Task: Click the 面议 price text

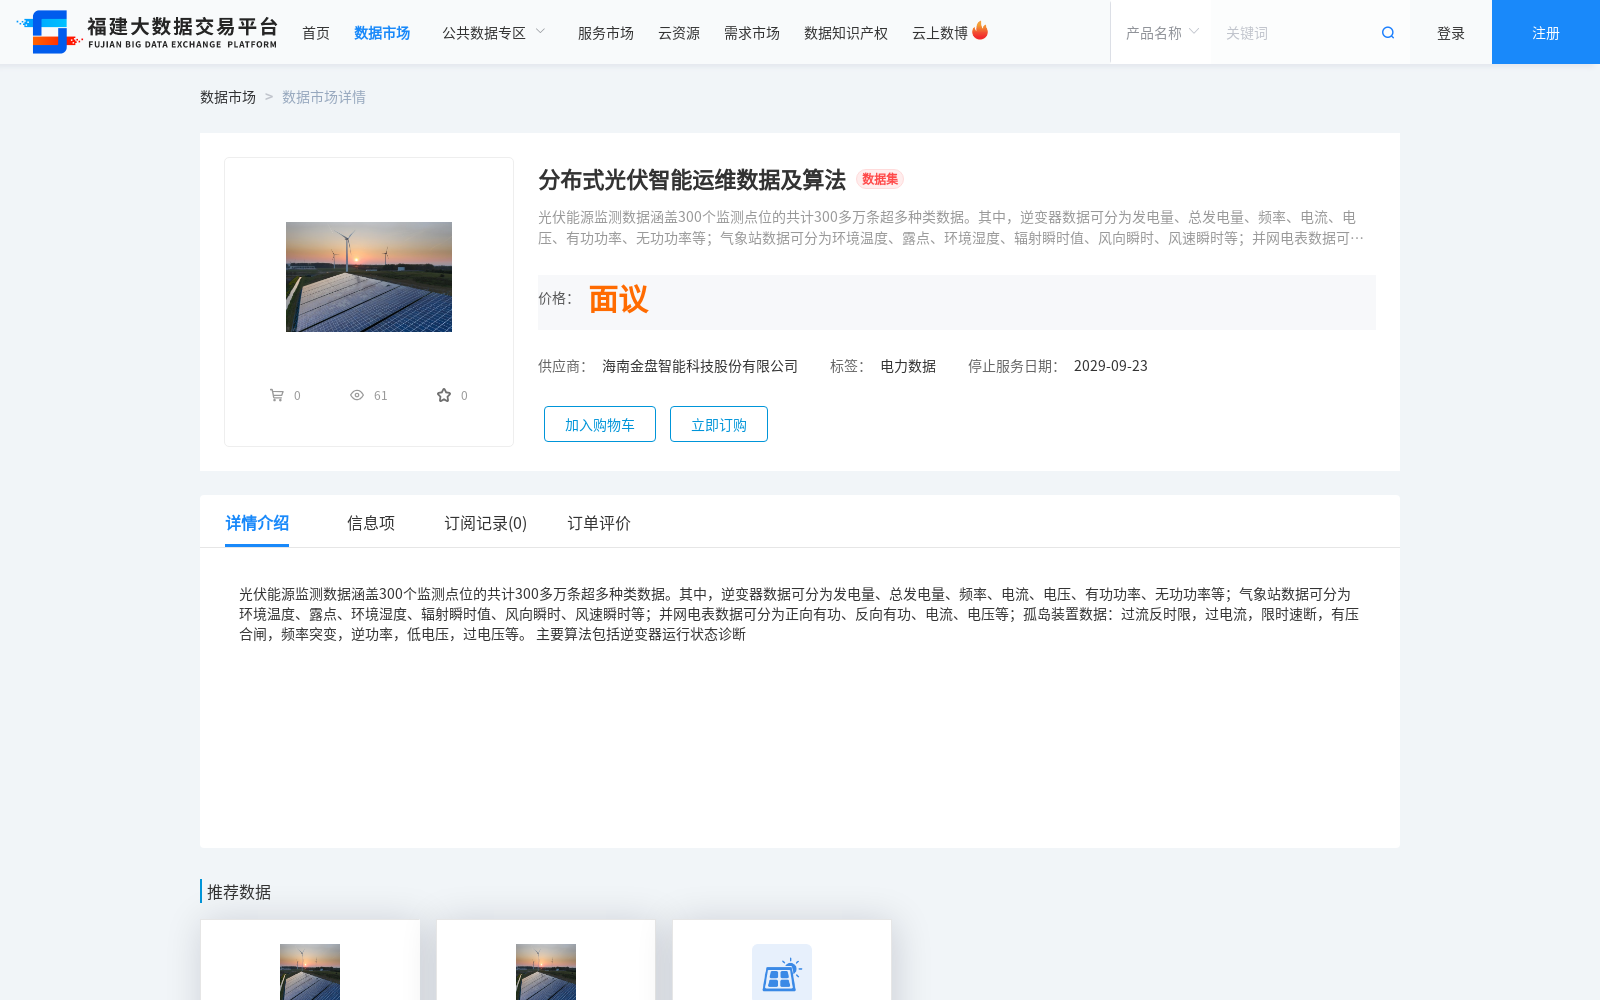Action: pos(618,299)
